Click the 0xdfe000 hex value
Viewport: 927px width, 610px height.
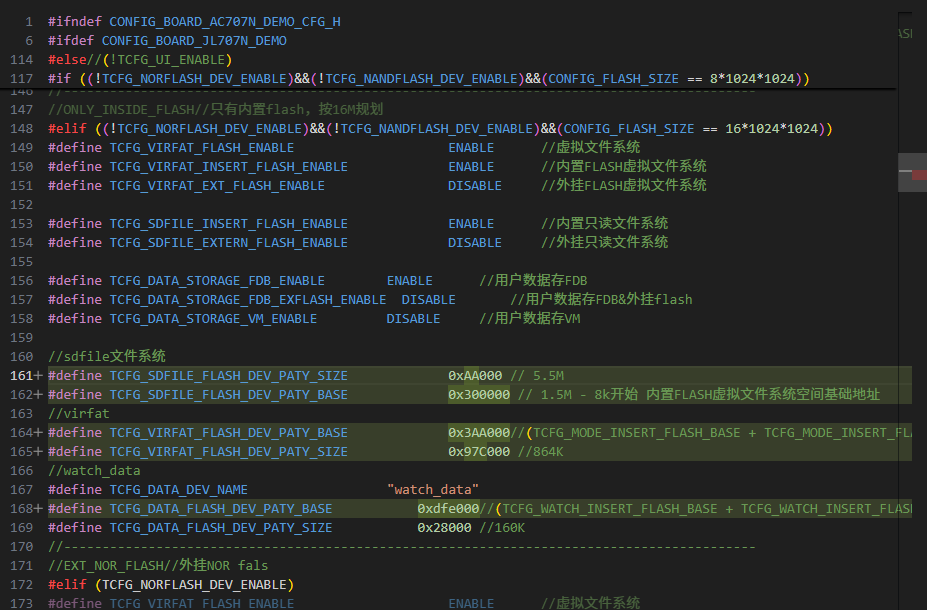pos(448,508)
